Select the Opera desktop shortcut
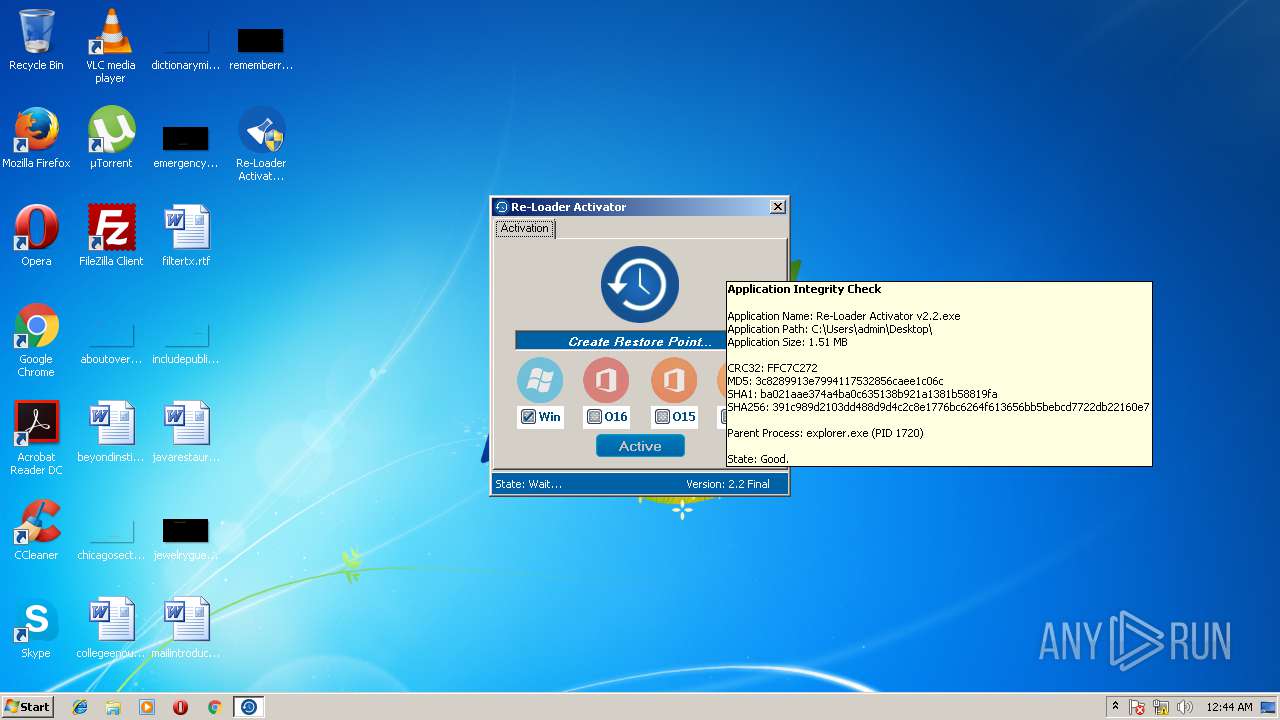The image size is (1280, 720). click(x=36, y=236)
